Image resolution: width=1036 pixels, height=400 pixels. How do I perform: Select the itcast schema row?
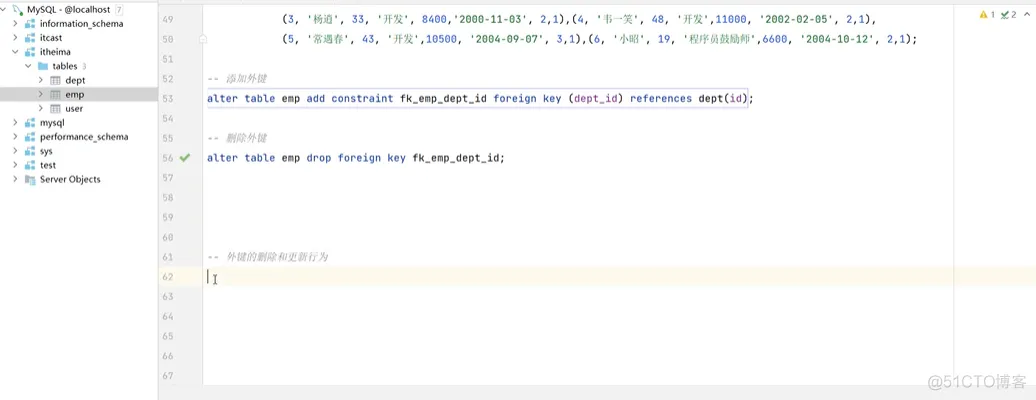[79, 38]
